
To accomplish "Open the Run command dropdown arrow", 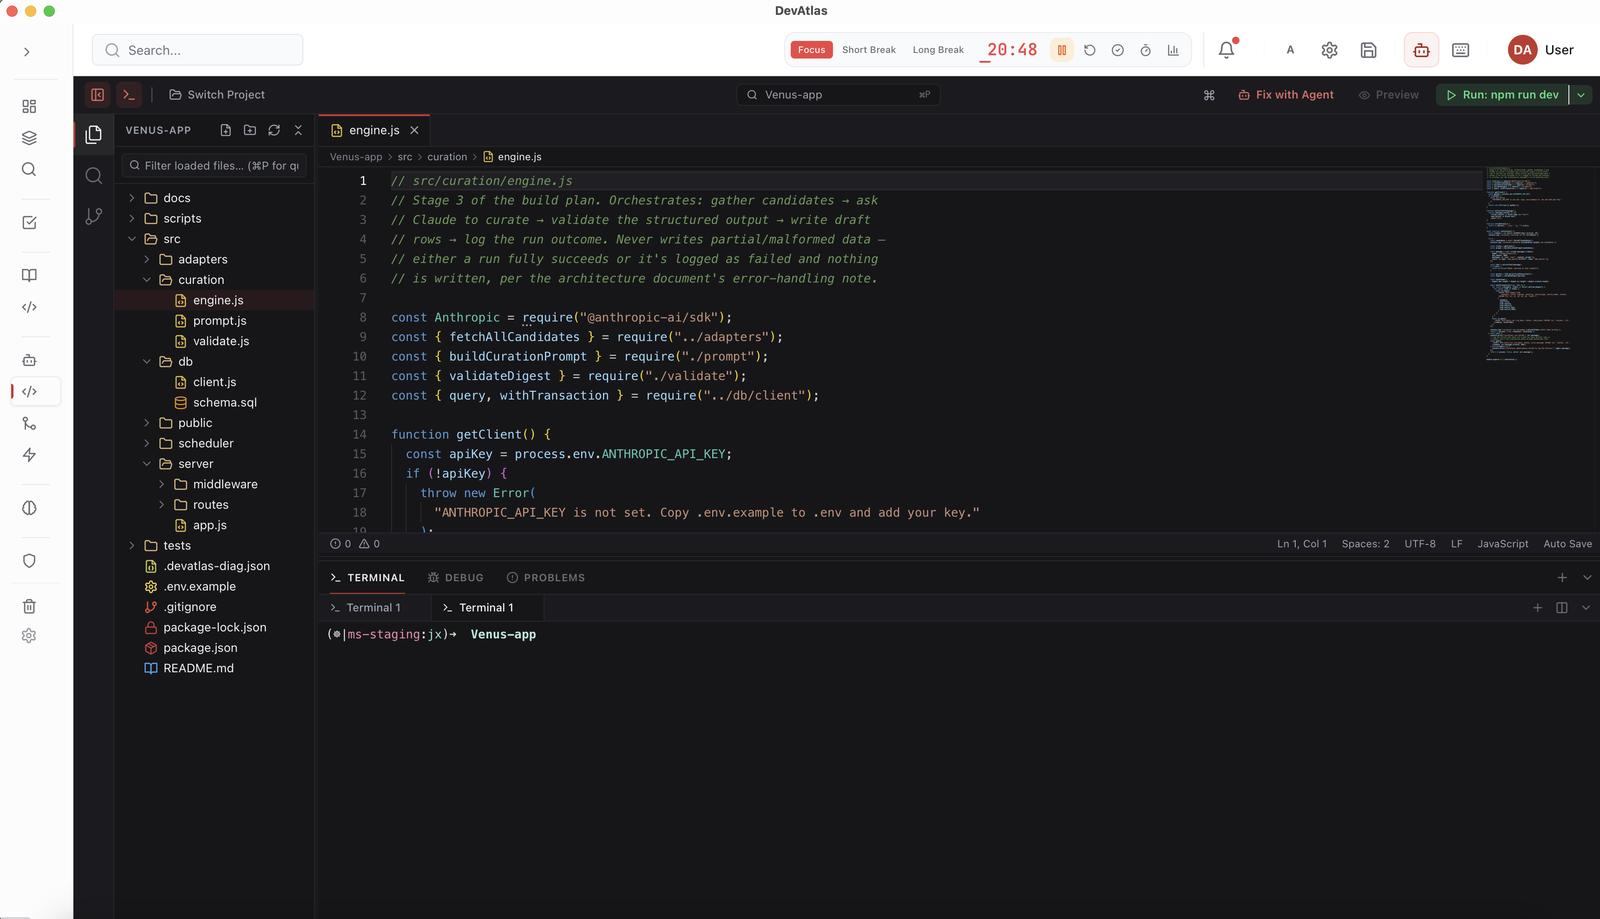I will [x=1581, y=95].
